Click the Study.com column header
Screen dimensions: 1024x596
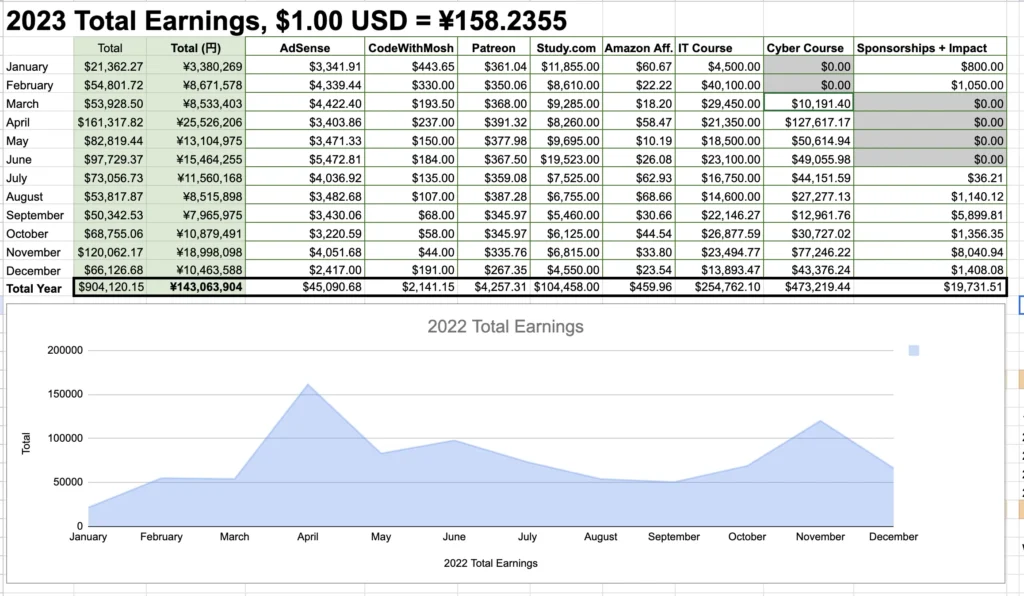pos(567,47)
